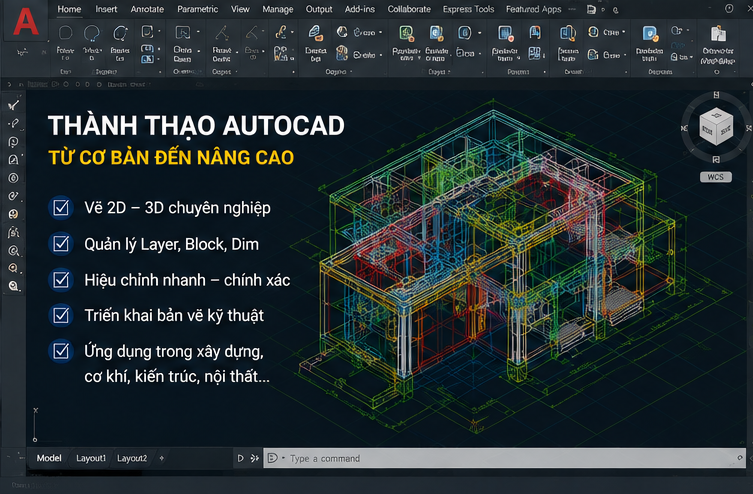Open the Collaborate ribbon tab
The width and height of the screenshot is (753, 494).
point(409,9)
